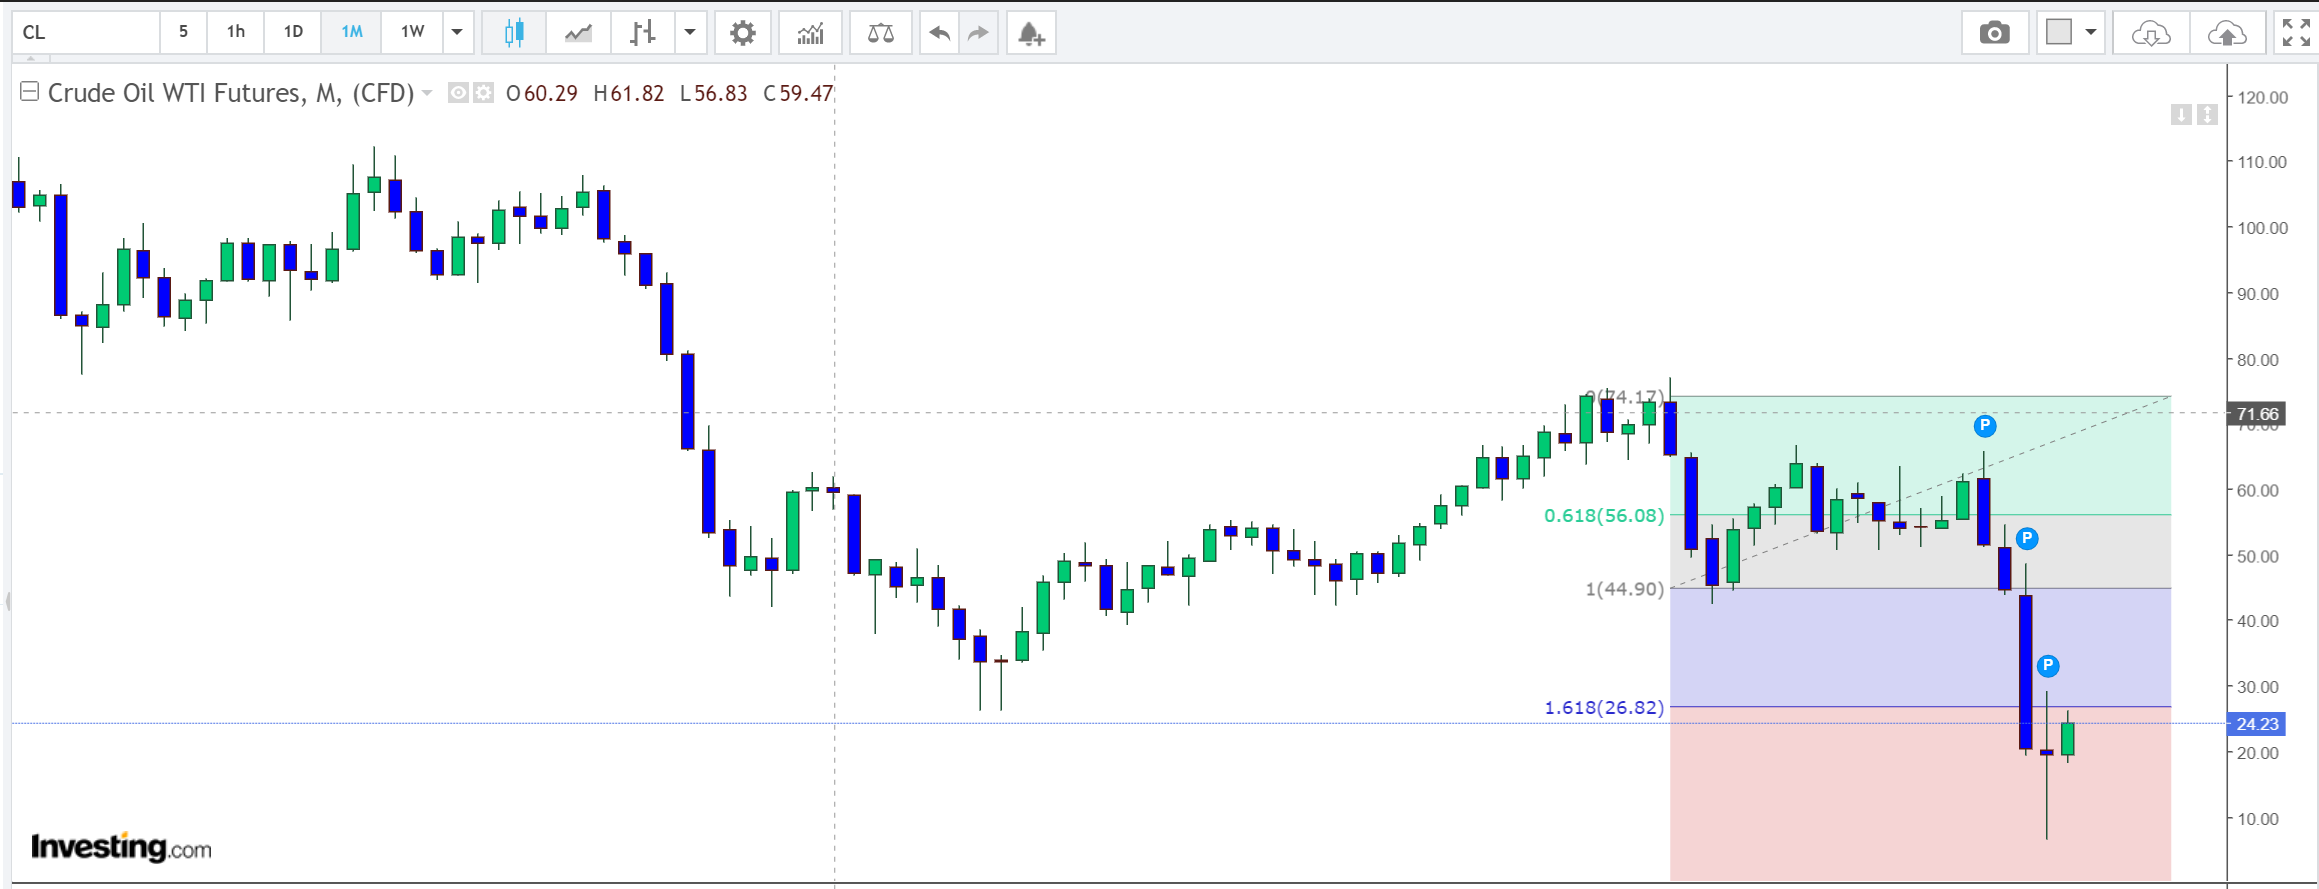The image size is (2319, 889).
Task: Click the P marker near 70 level
Action: click(1985, 427)
